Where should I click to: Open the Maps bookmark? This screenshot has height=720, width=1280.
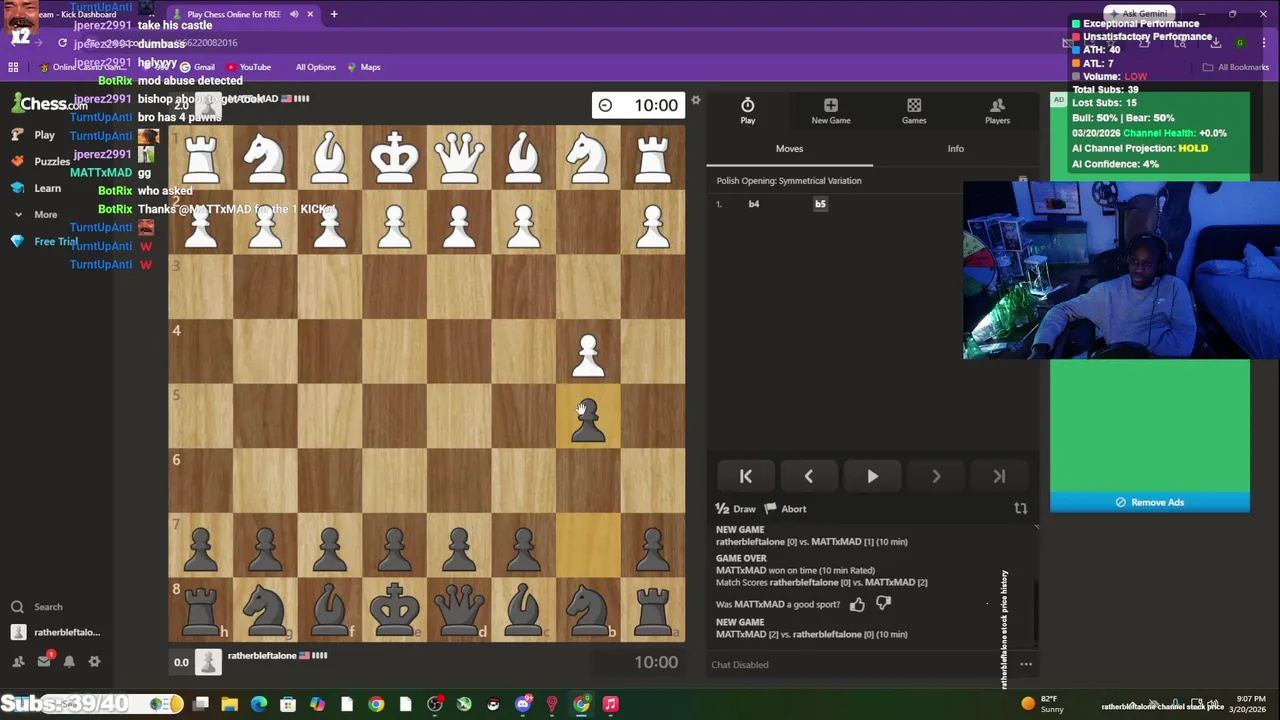click(363, 67)
